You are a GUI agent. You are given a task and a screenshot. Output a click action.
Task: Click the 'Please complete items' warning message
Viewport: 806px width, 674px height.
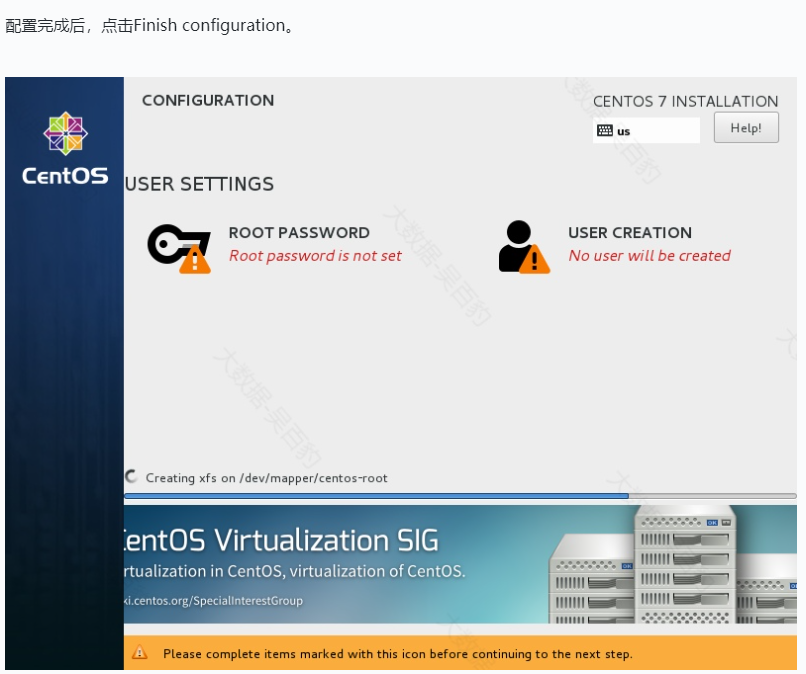point(397,654)
